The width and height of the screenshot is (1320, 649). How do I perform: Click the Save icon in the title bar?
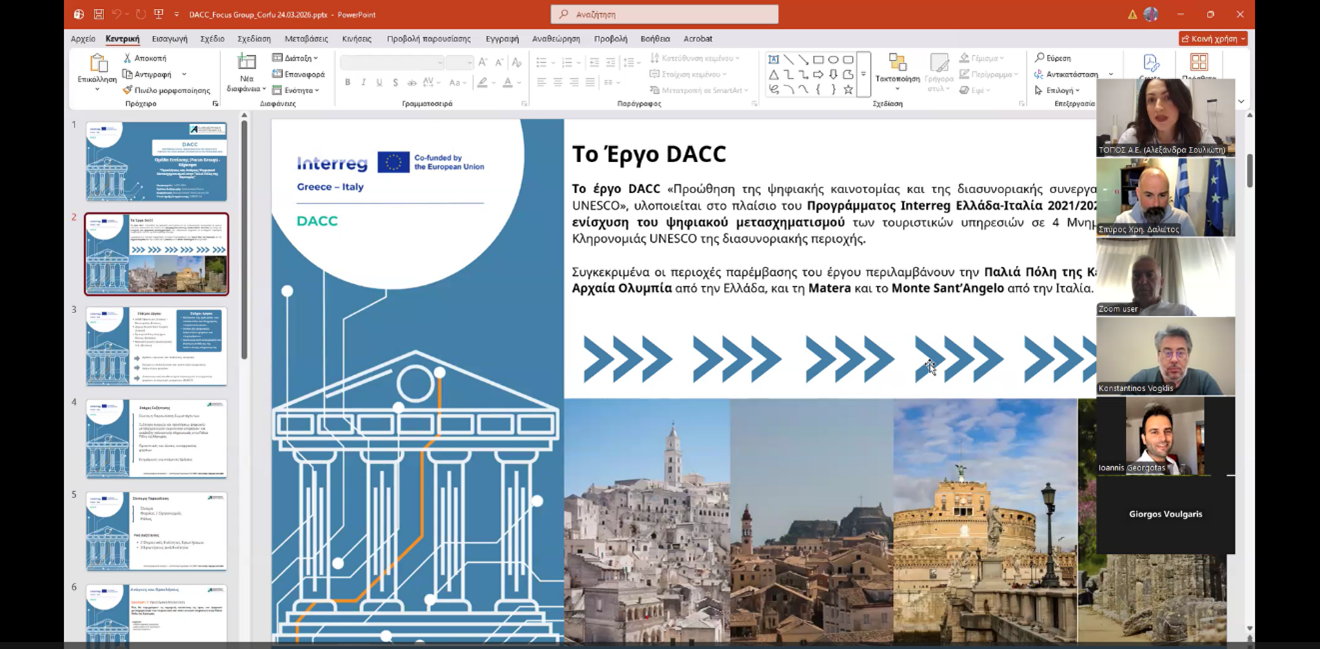pos(98,15)
